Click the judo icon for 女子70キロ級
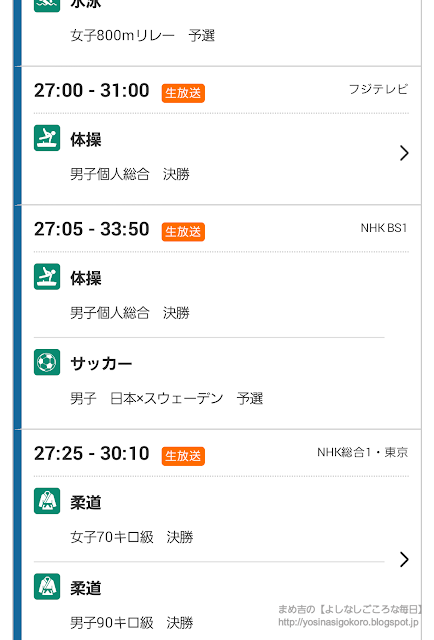434x640 pixels. click(47, 501)
